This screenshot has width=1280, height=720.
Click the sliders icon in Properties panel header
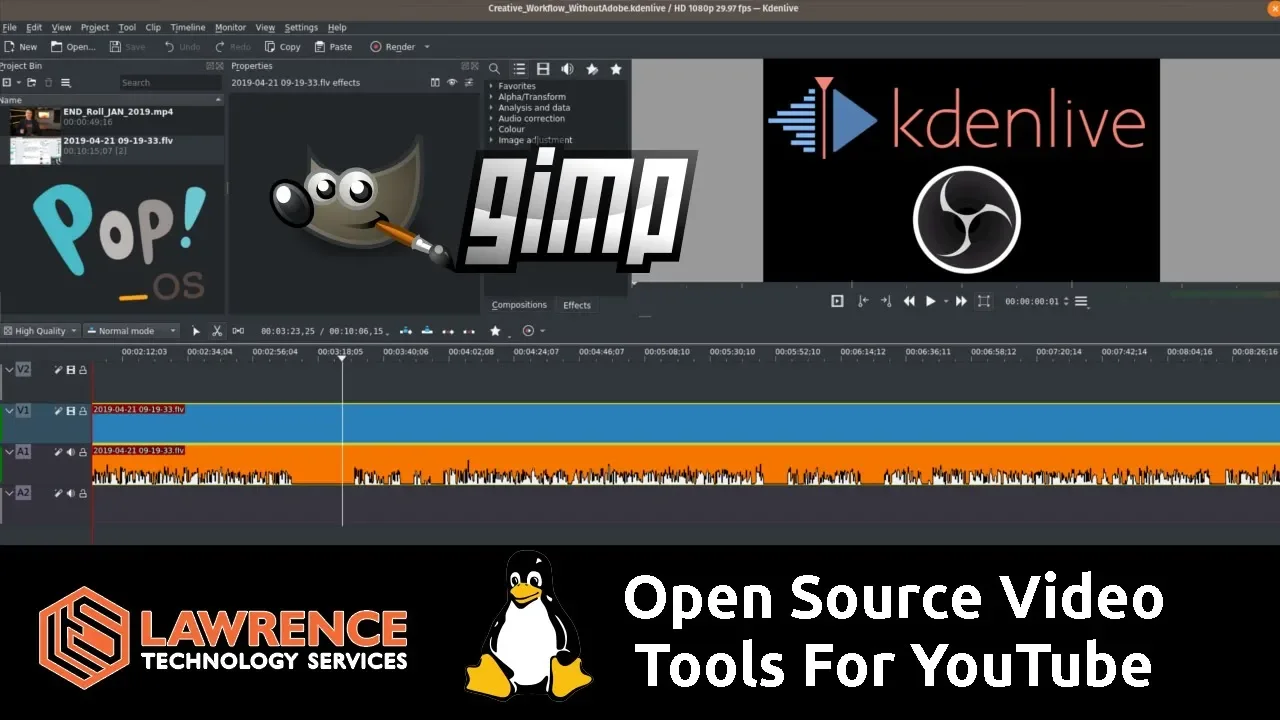pyautogui.click(x=469, y=82)
